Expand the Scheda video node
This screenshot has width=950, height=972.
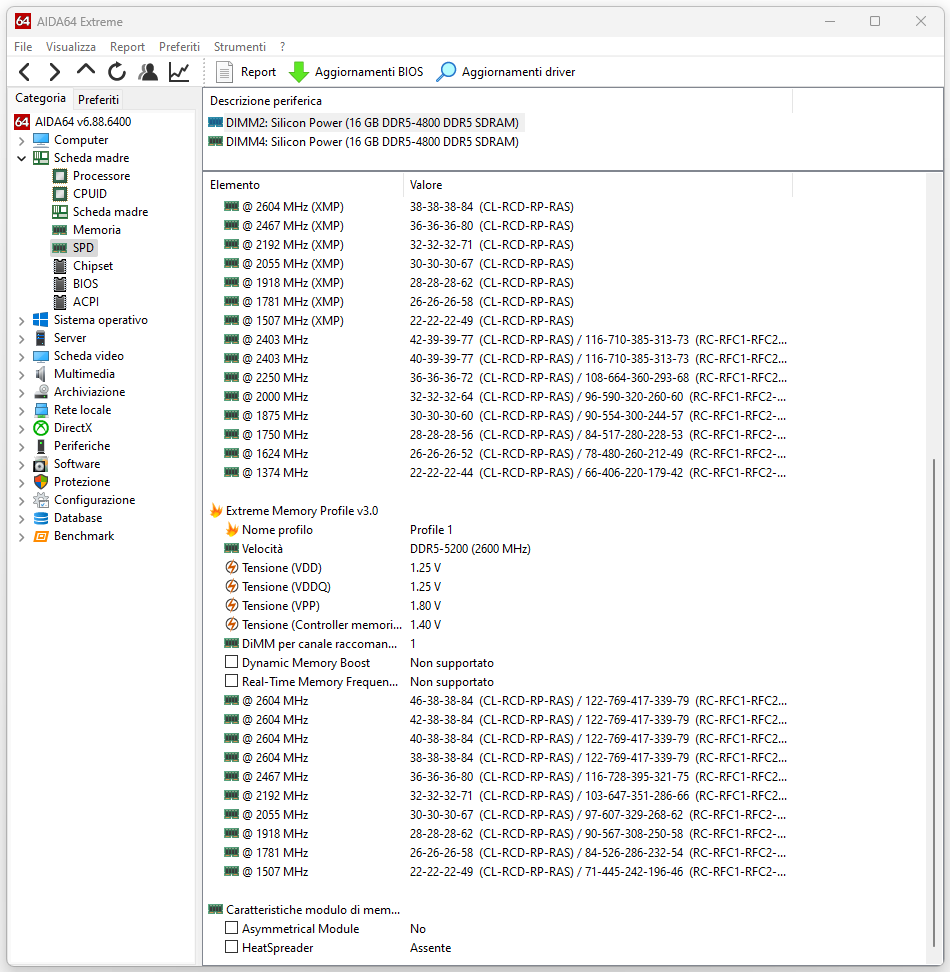(22, 356)
